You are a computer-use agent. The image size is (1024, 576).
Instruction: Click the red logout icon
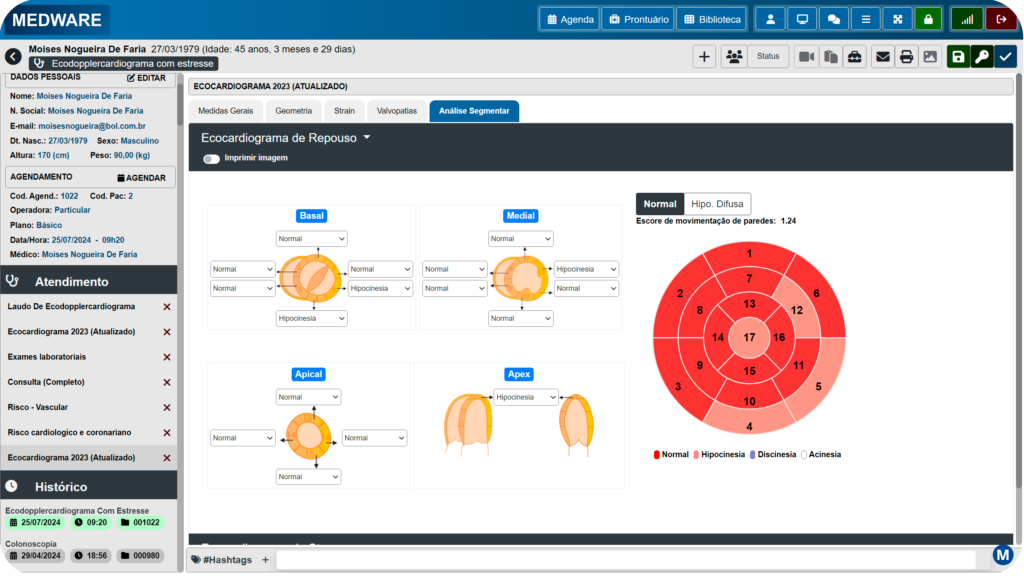point(1001,19)
